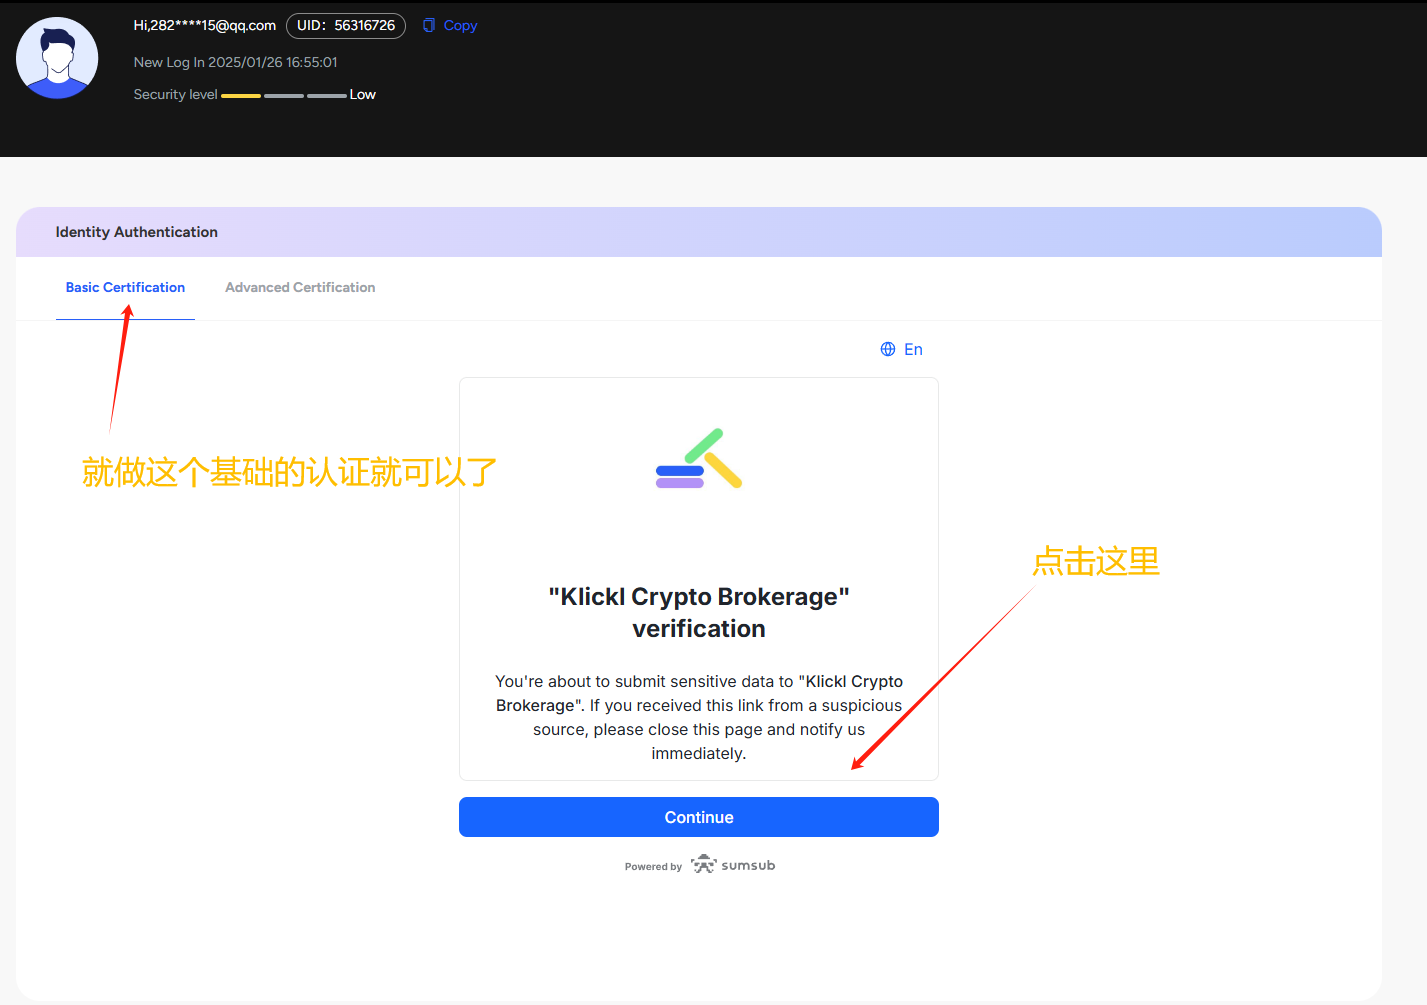Viewport: 1427px width, 1005px height.
Task: Open the Advanced Certification tab
Action: pos(300,287)
